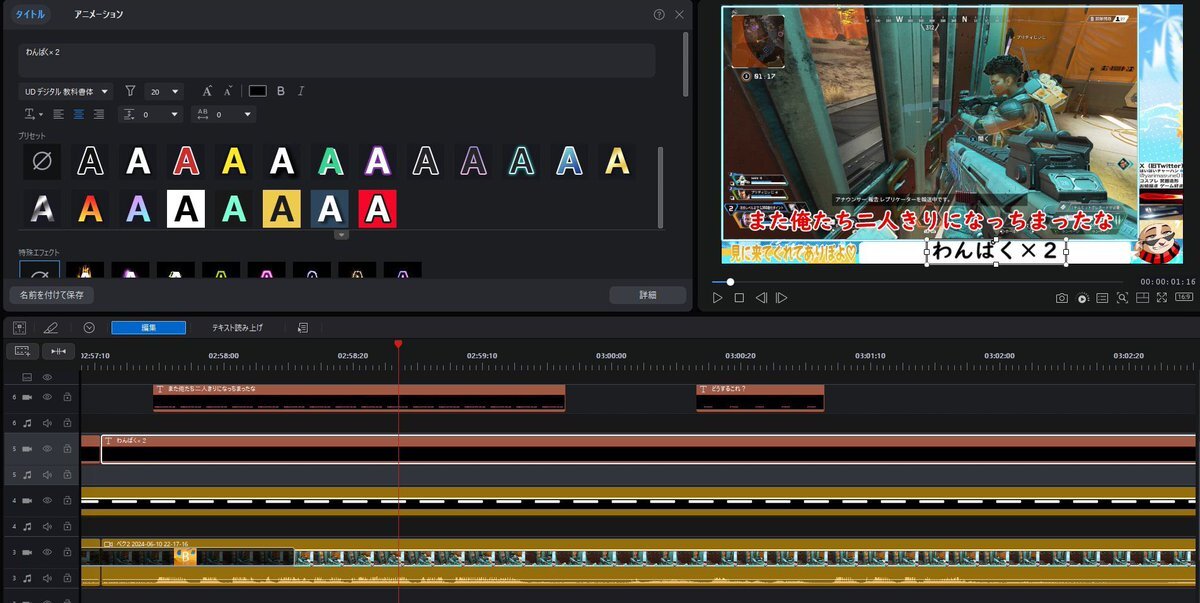The width and height of the screenshot is (1200, 603).
Task: Expand the circled down-arrow menu in timeline toolbar
Action: [x=89, y=327]
